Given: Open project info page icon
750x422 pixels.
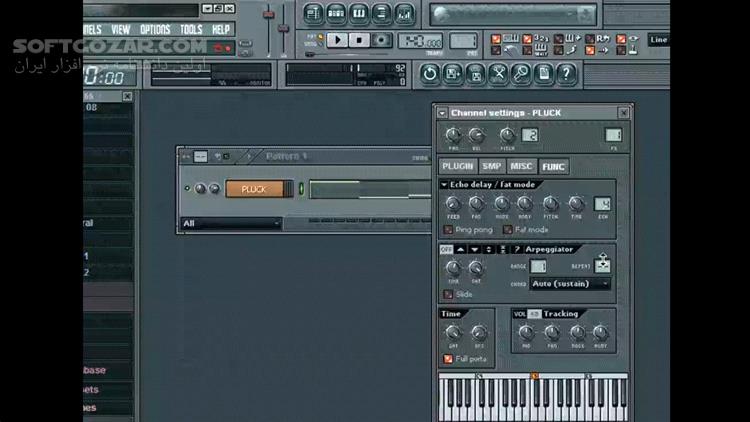Looking at the screenshot, I should point(544,74).
